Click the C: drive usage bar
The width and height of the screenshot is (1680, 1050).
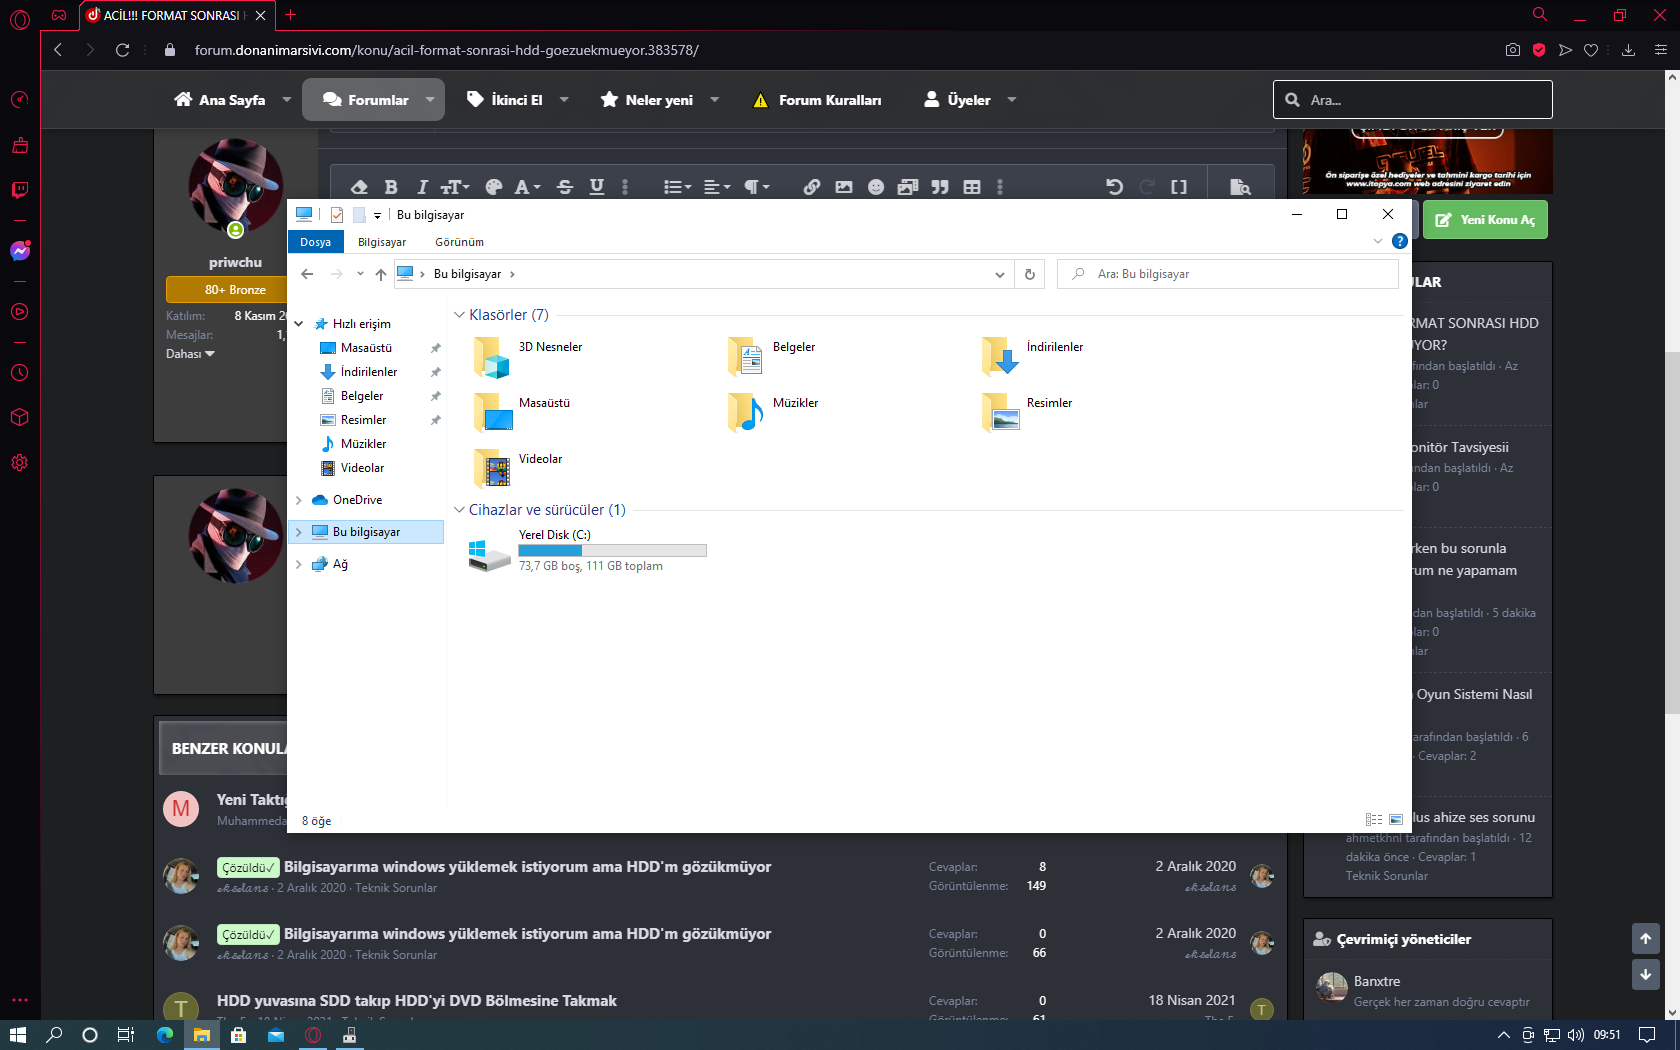click(612, 551)
